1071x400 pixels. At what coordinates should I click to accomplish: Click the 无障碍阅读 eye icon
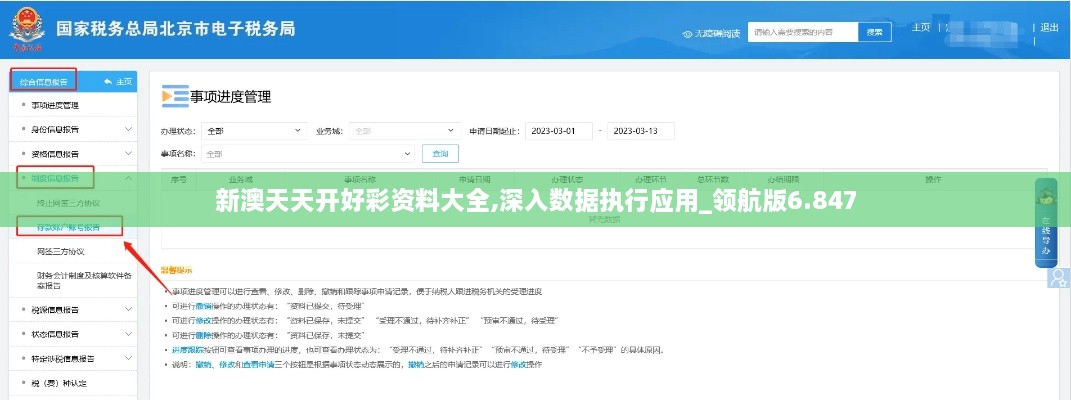[x=688, y=33]
